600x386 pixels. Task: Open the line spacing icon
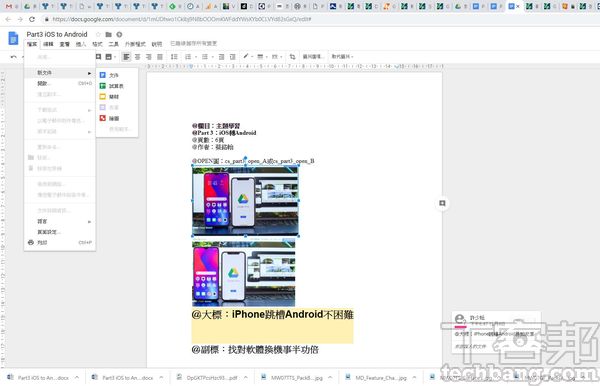tap(174, 57)
